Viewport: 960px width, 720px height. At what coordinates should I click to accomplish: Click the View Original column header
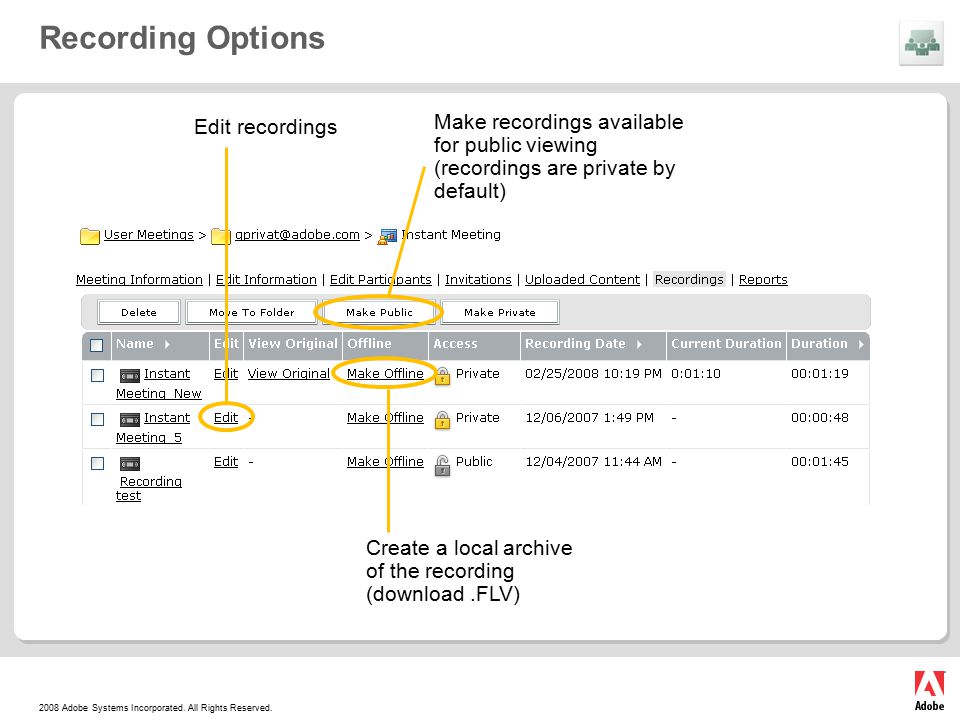click(293, 344)
